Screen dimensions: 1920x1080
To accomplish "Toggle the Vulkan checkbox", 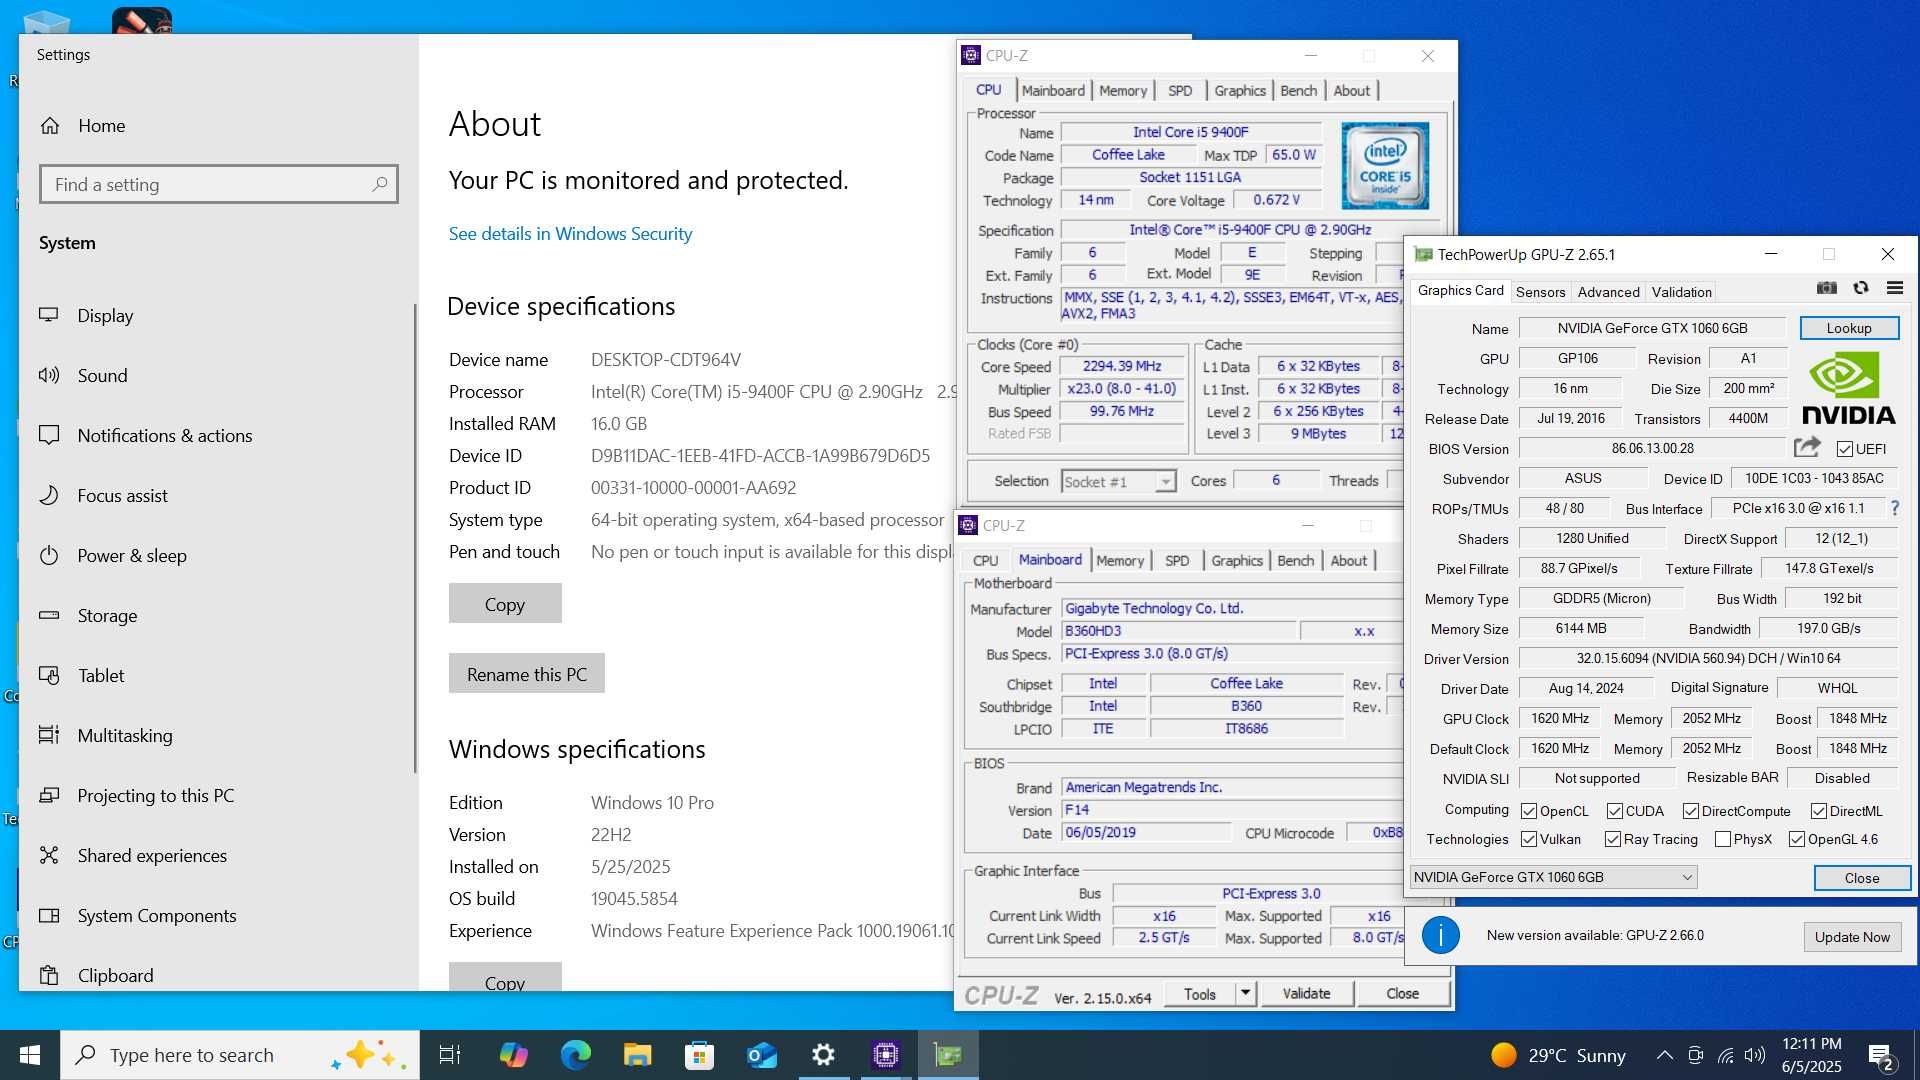I will click(1529, 839).
